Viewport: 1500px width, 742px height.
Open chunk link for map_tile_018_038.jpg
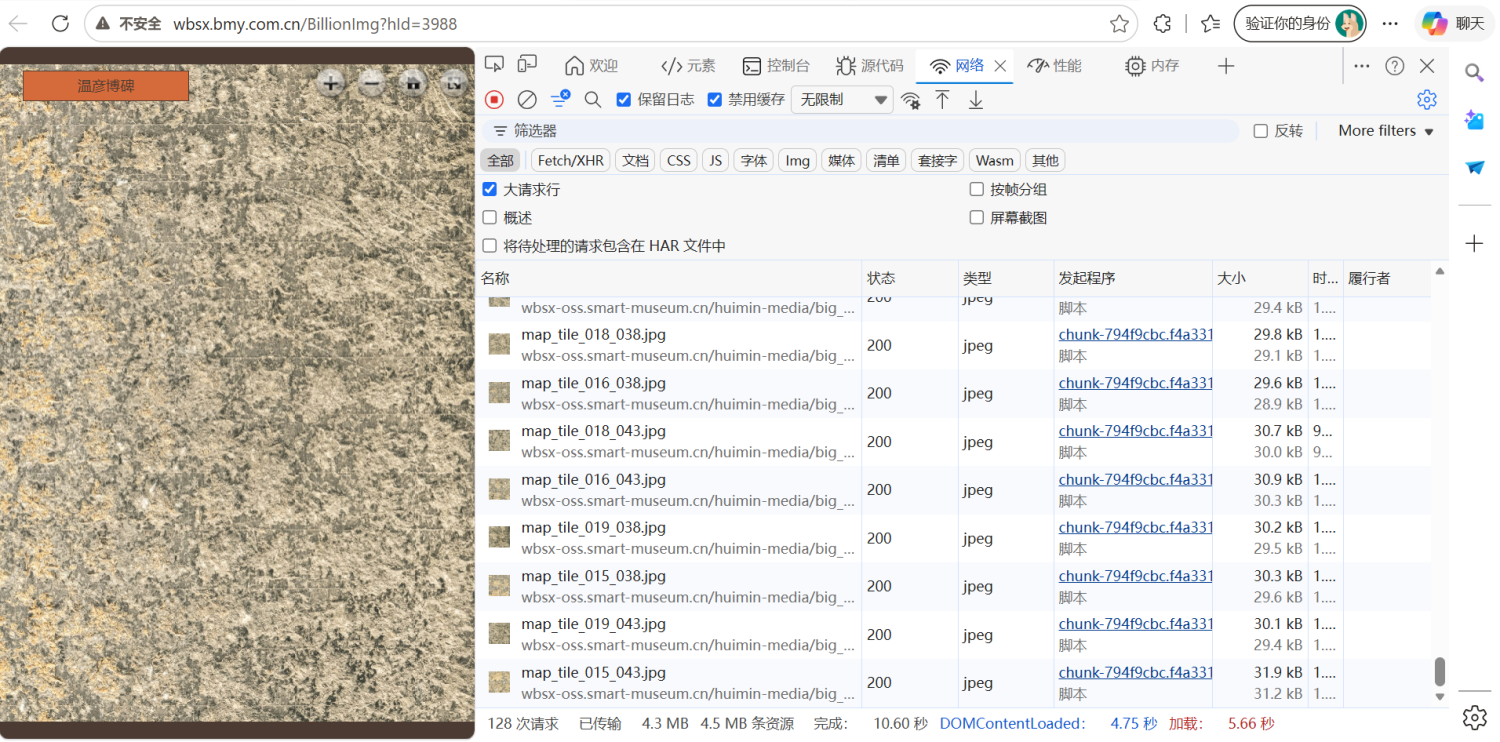[1135, 334]
